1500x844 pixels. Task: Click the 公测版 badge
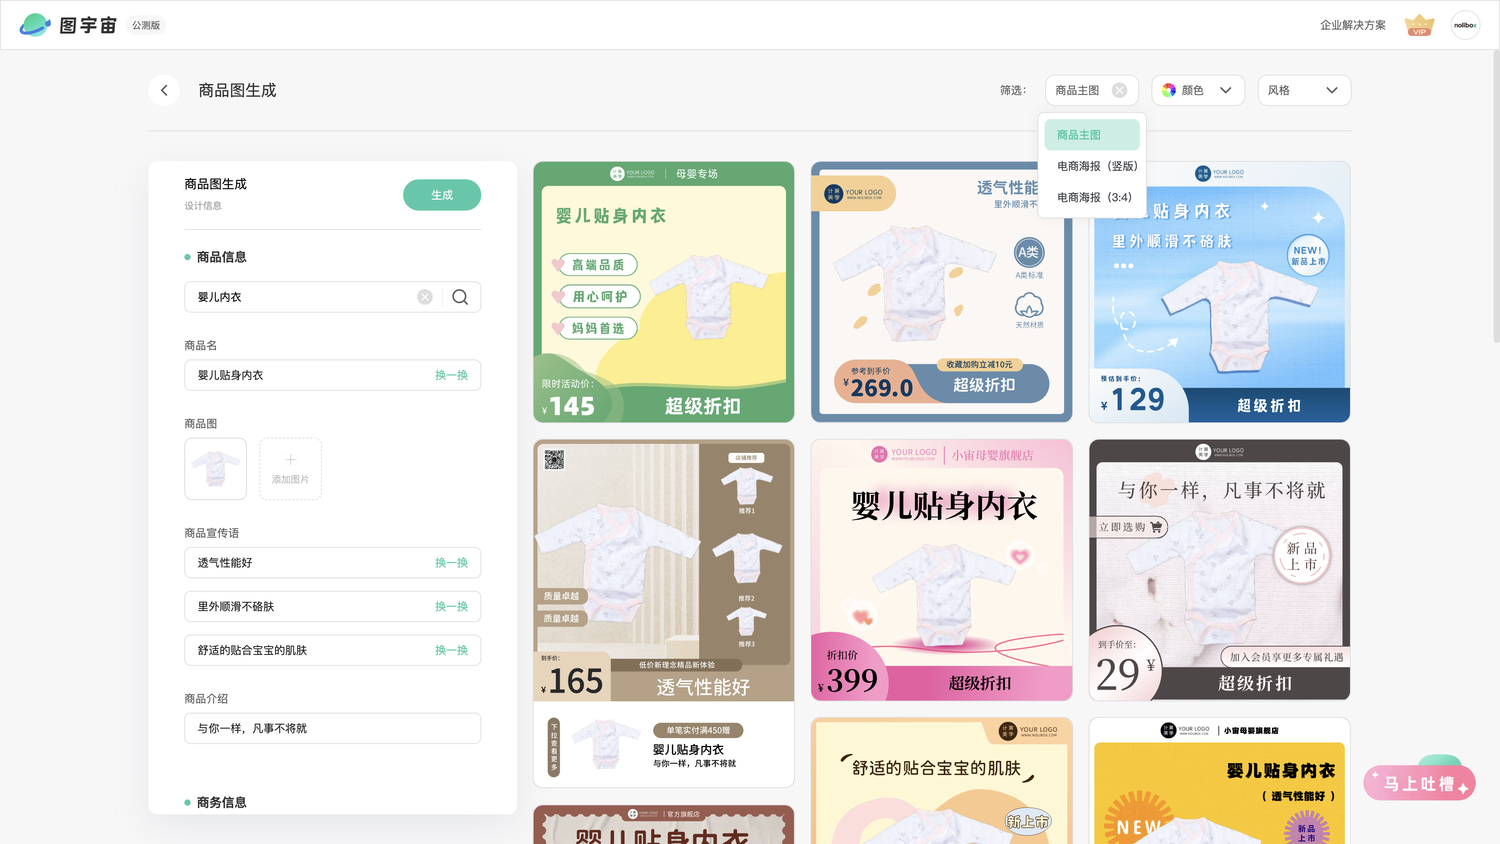[x=146, y=25]
